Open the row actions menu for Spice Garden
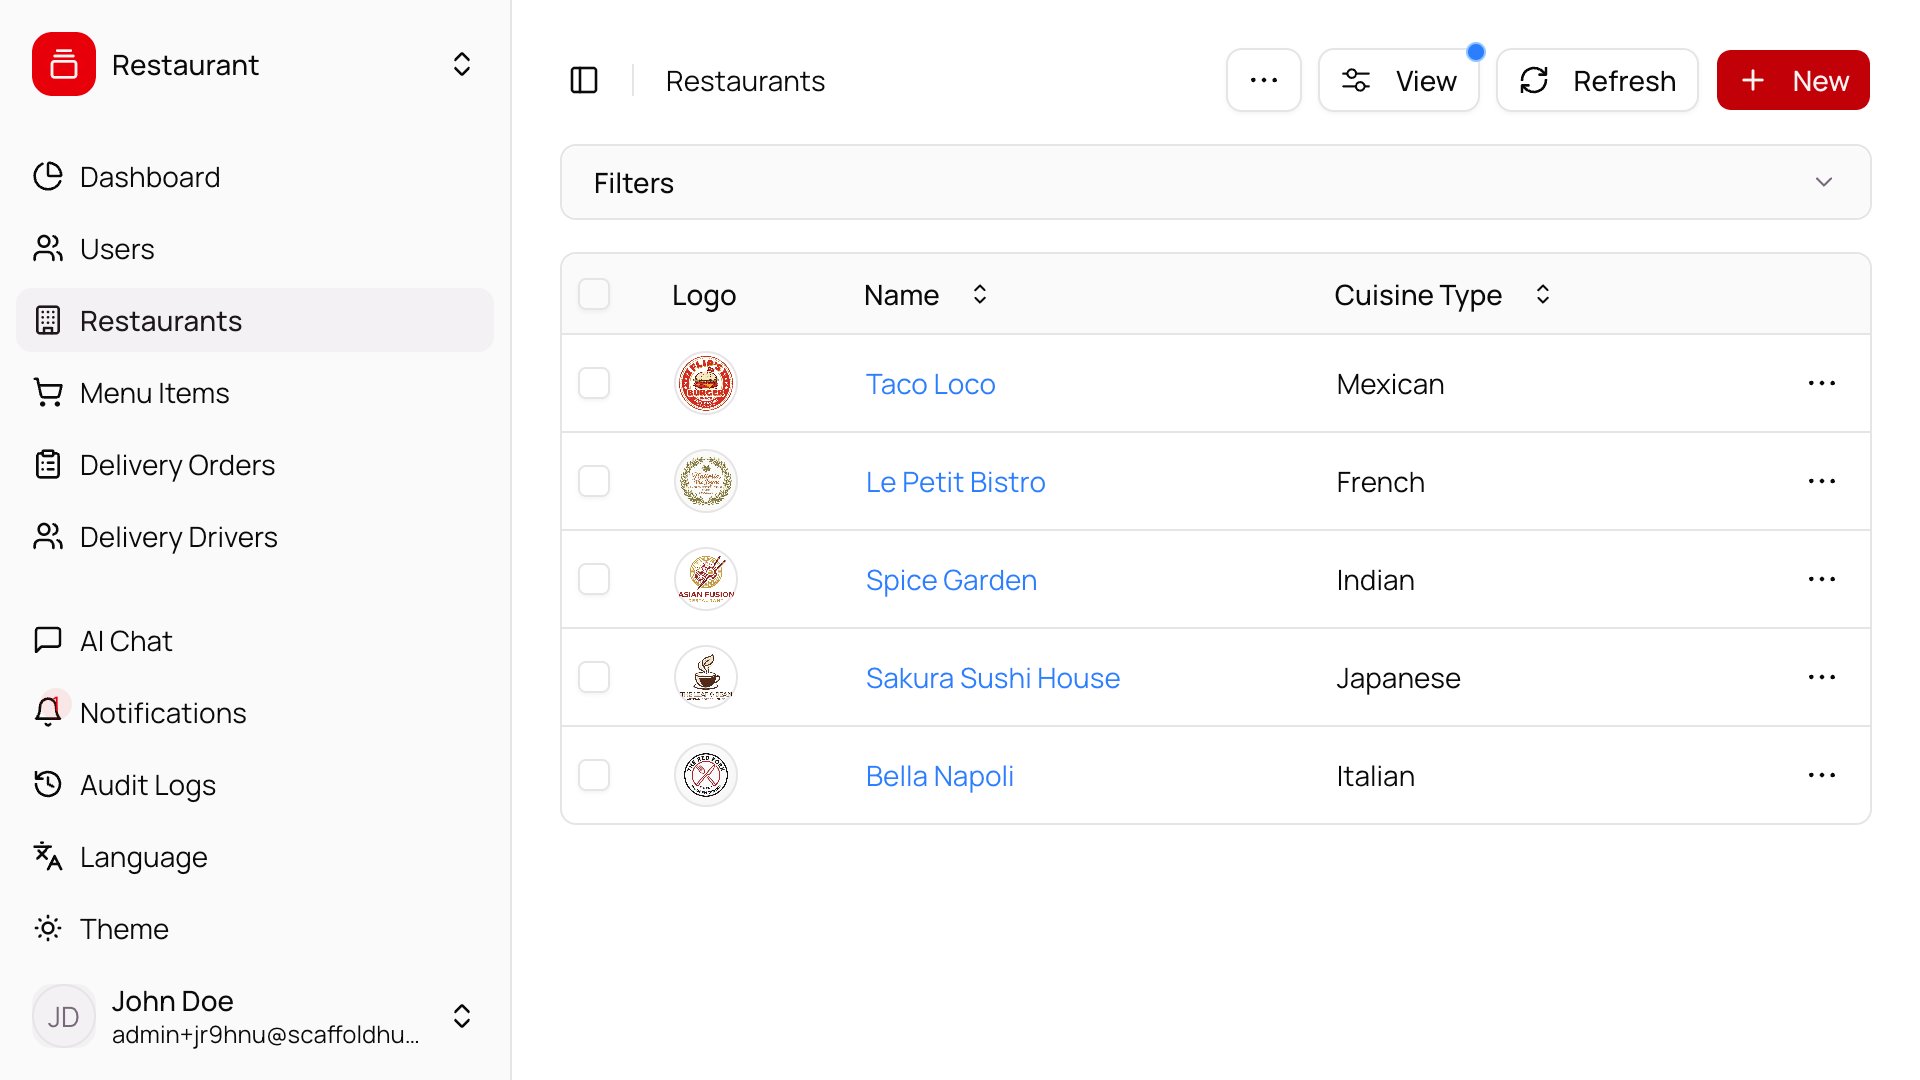This screenshot has width=1920, height=1080. tap(1822, 579)
